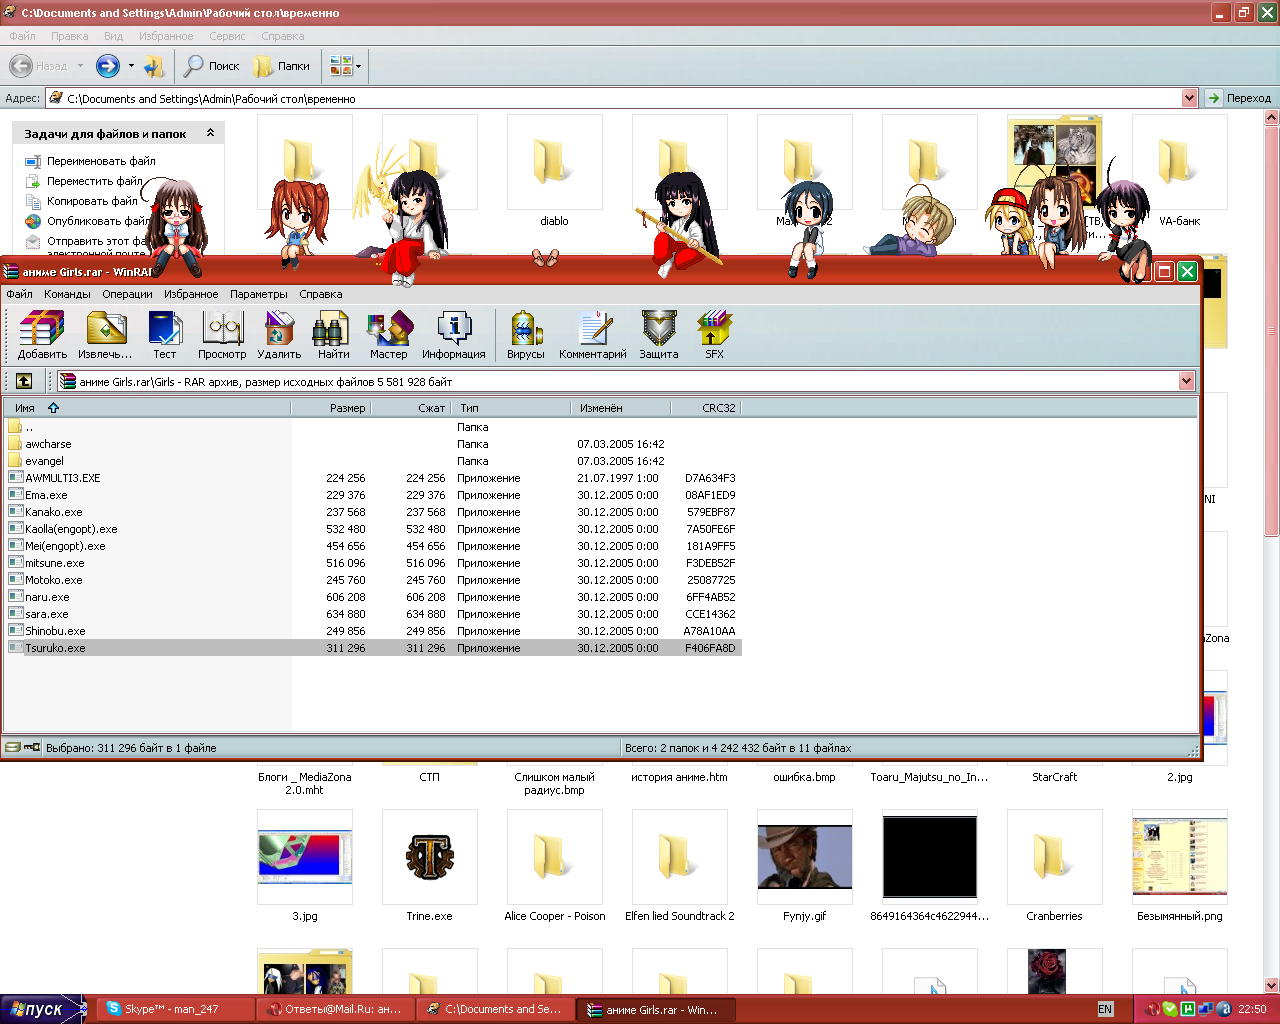
Task: Open Поиск (Search) in Explorer toolbar
Action: pos(212,66)
